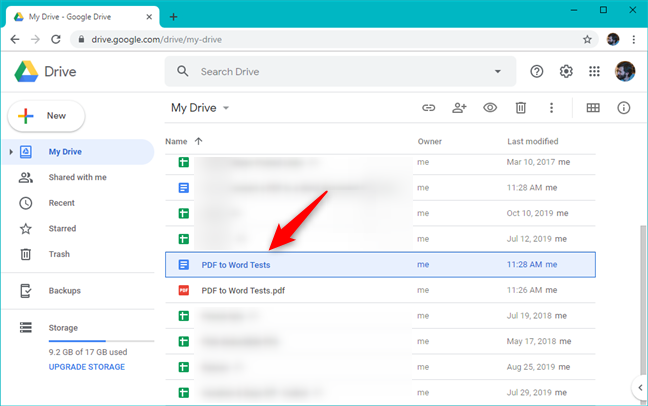Open a new browser tab
Image resolution: width=648 pixels, height=406 pixels.
coord(174,17)
